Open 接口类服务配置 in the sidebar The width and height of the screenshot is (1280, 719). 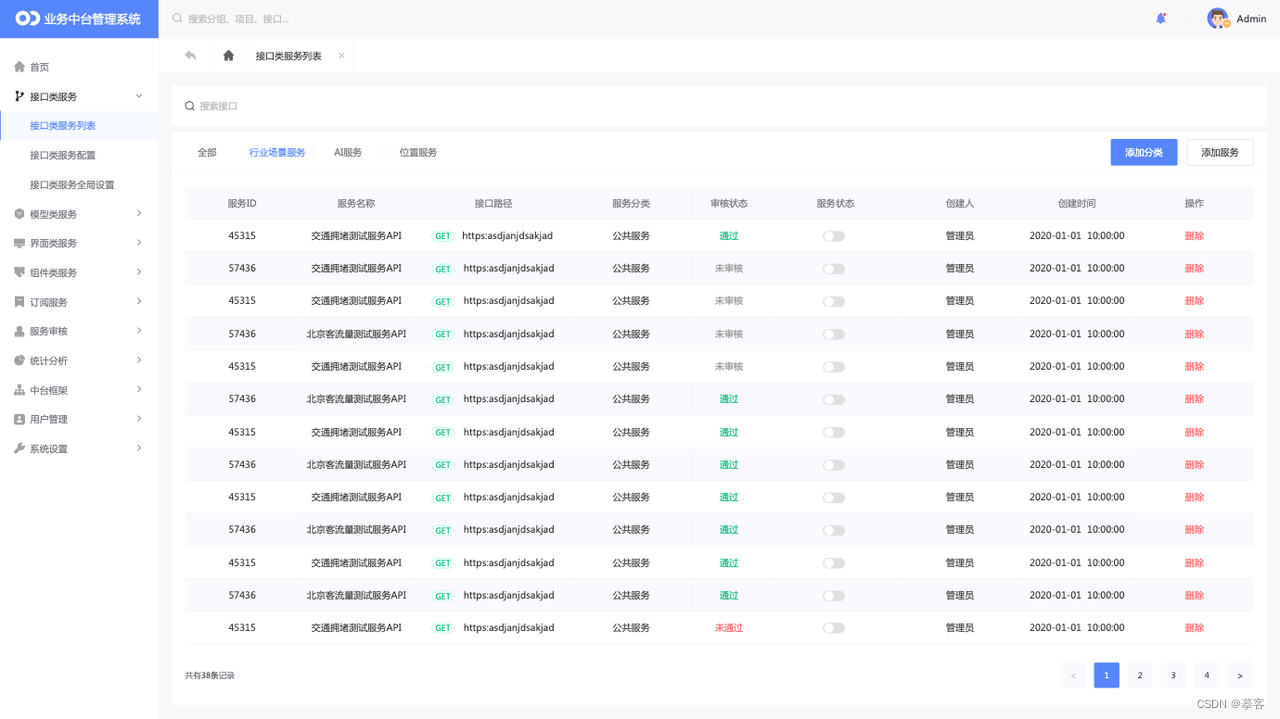coord(63,155)
